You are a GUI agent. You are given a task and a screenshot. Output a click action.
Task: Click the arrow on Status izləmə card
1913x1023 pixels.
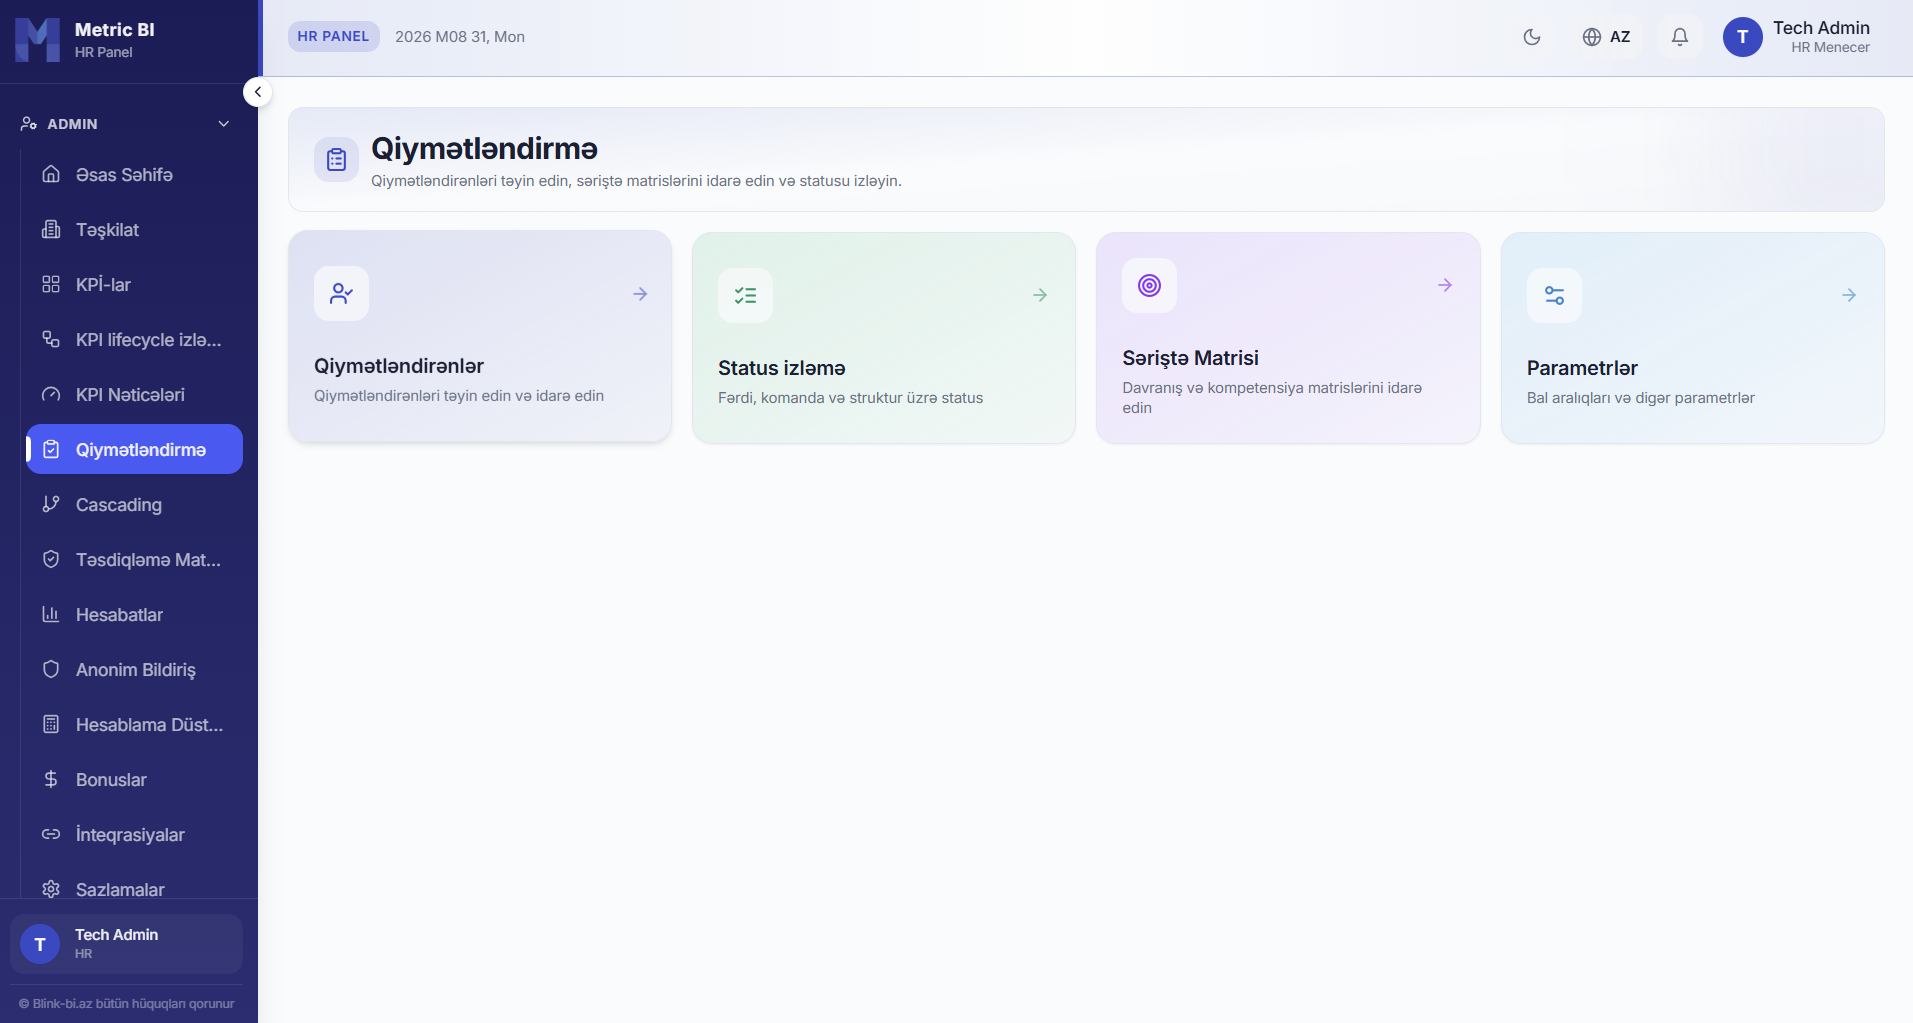[1040, 295]
